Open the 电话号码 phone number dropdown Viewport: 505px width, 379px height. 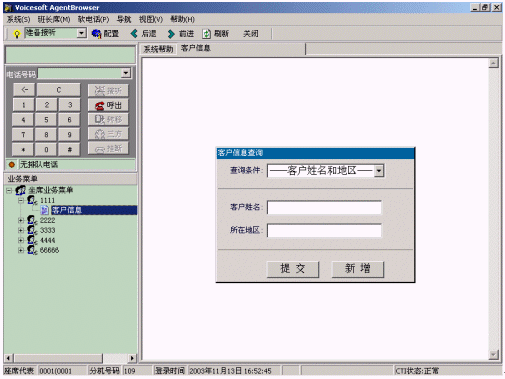coord(126,73)
